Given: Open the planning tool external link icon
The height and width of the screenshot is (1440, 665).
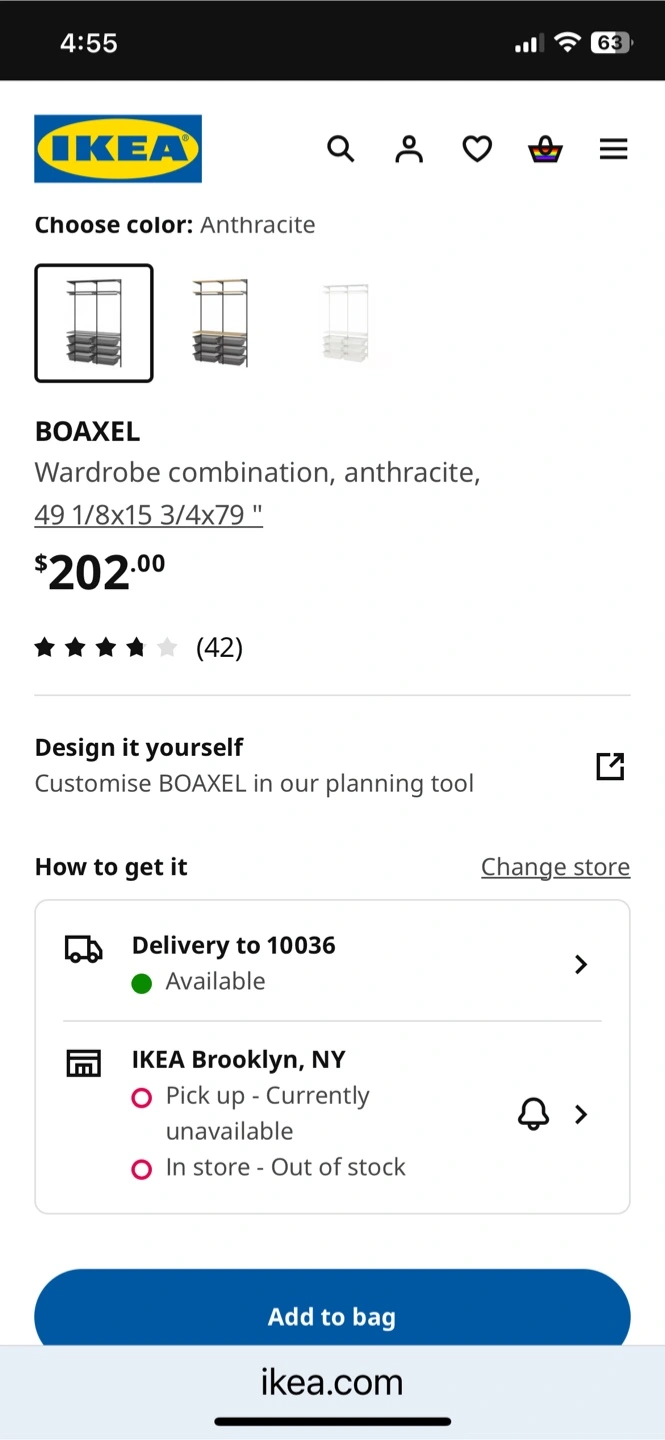Looking at the screenshot, I should pyautogui.click(x=610, y=766).
